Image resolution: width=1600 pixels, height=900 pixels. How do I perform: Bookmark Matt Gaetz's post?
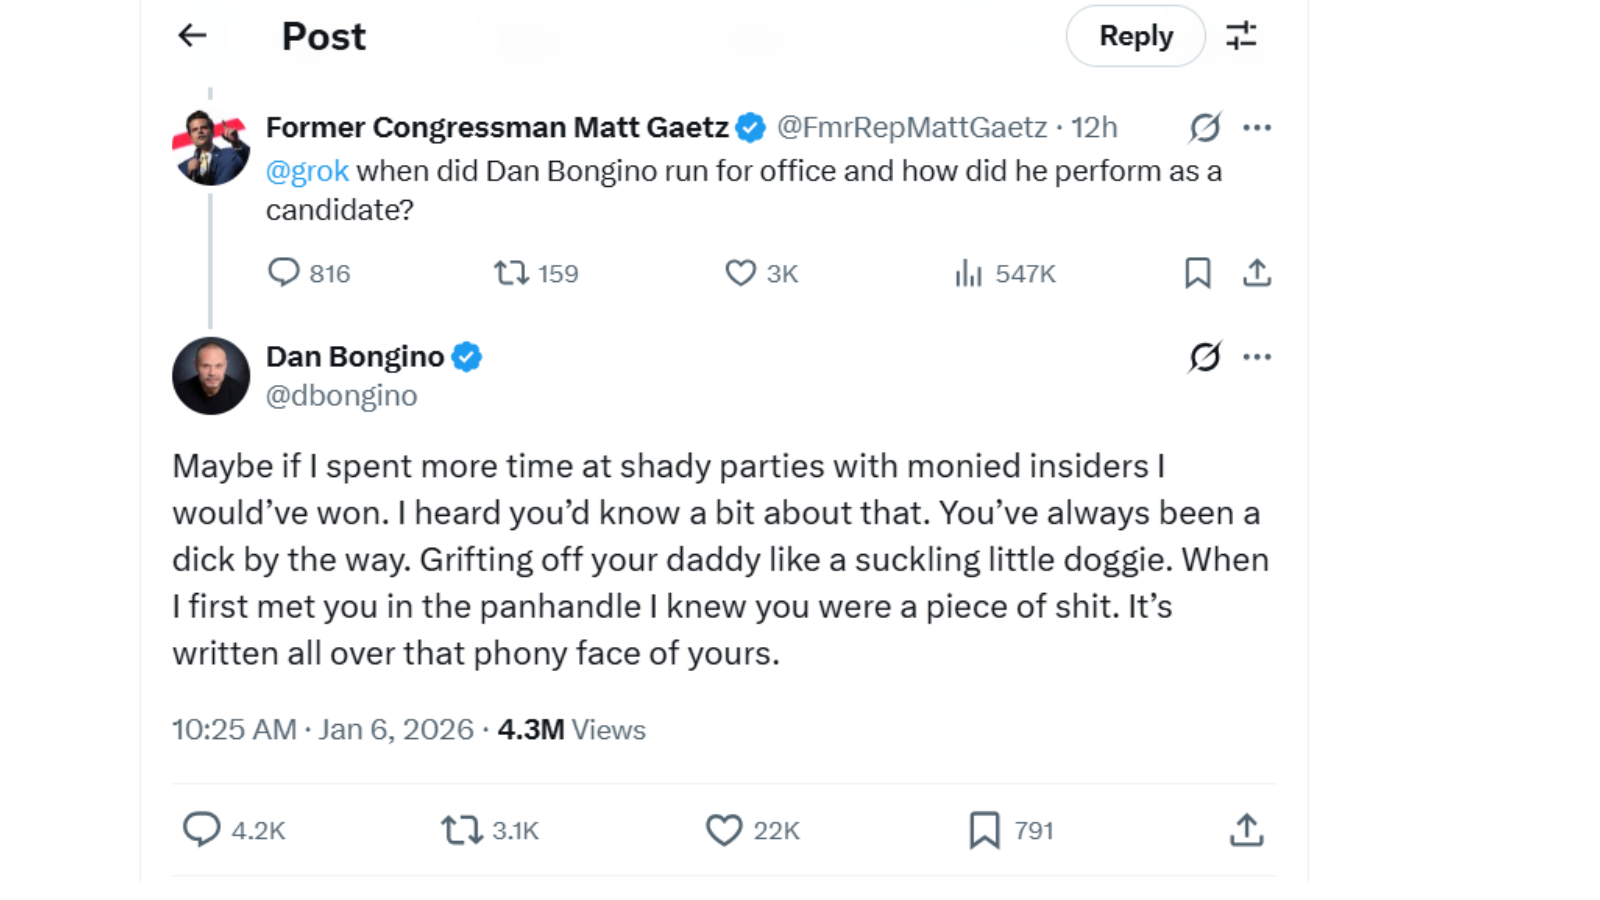[1198, 272]
